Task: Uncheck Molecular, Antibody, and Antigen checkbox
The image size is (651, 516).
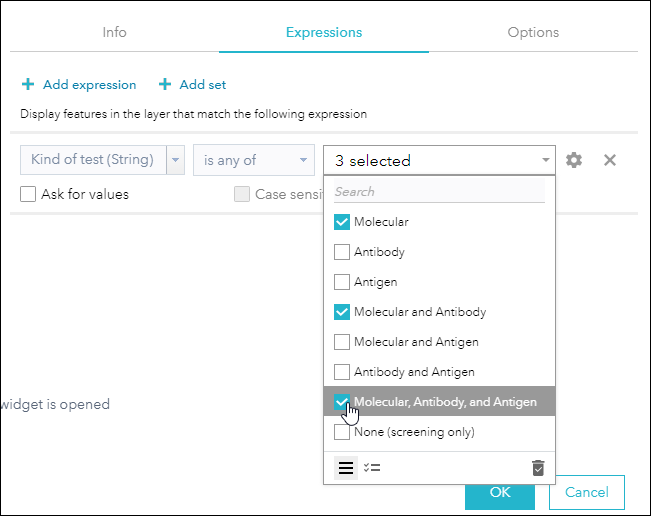Action: [x=342, y=402]
